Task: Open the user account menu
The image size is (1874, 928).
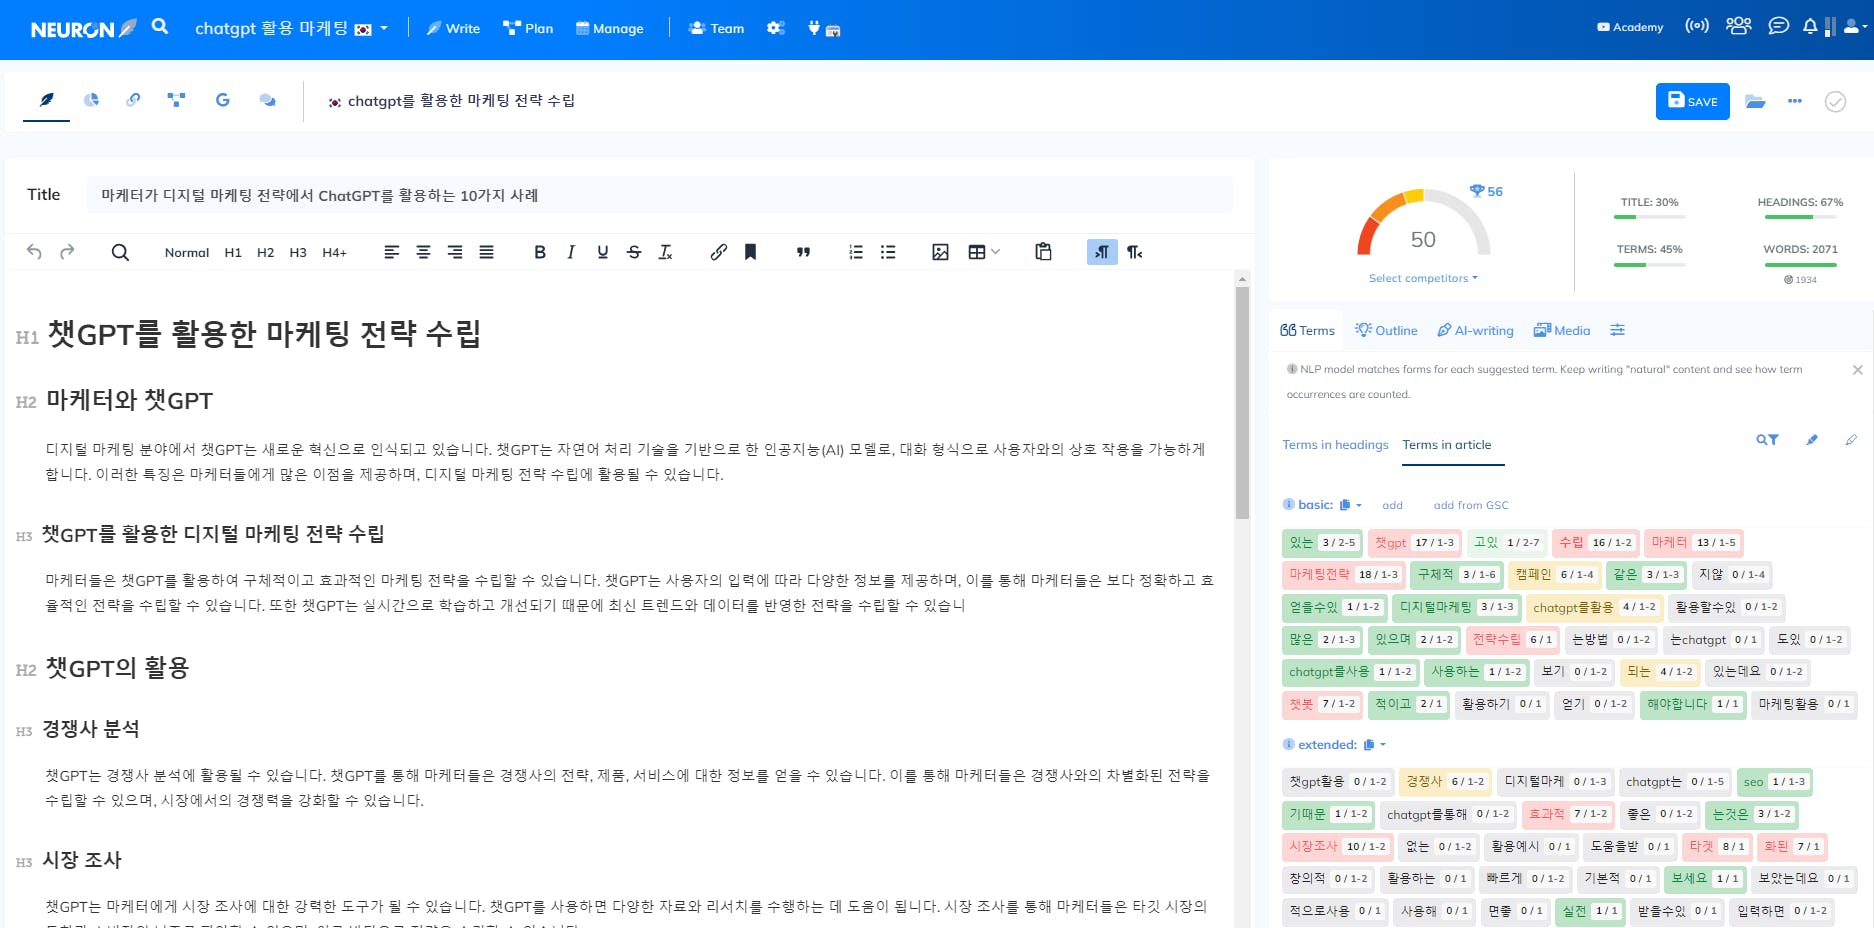Action: tap(1855, 27)
